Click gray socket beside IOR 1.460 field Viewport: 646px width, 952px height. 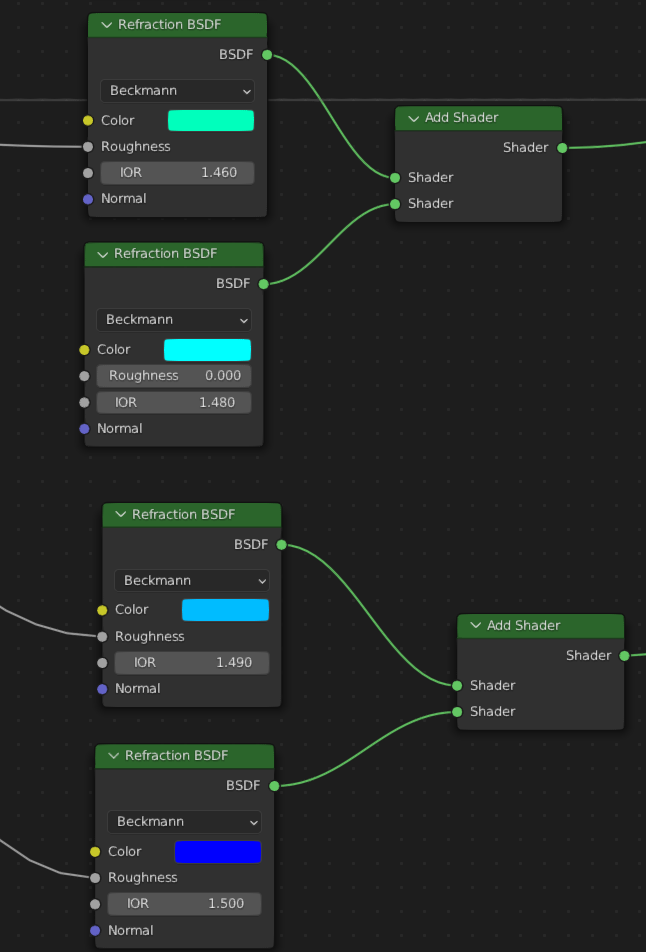click(x=88, y=173)
